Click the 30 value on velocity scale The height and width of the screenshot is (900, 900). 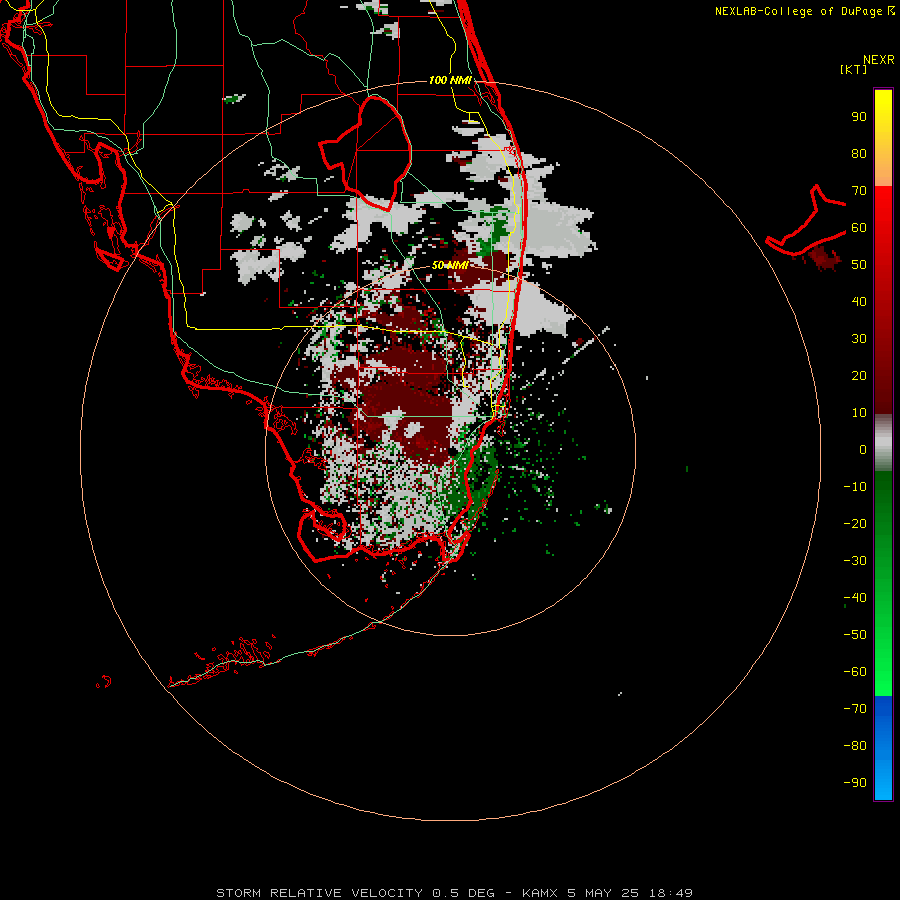point(859,339)
